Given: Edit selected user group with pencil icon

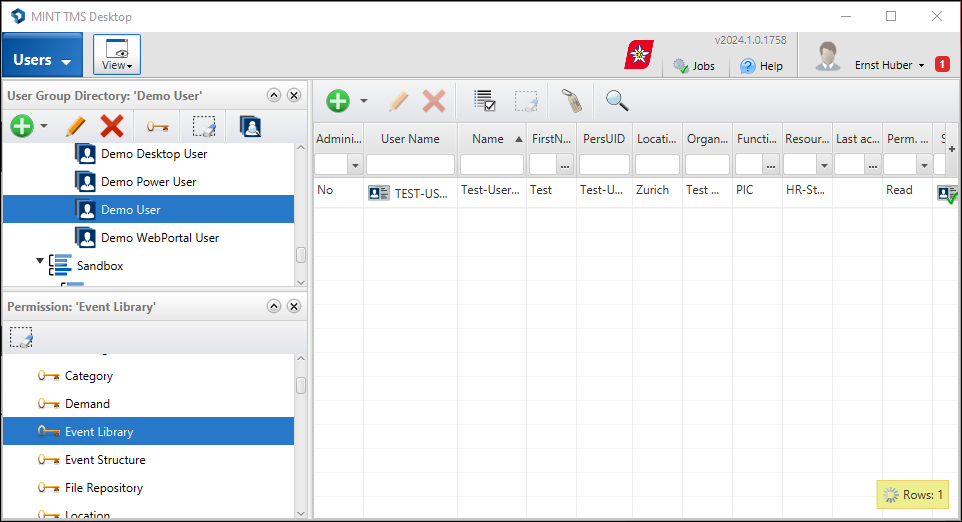Looking at the screenshot, I should pos(75,126).
